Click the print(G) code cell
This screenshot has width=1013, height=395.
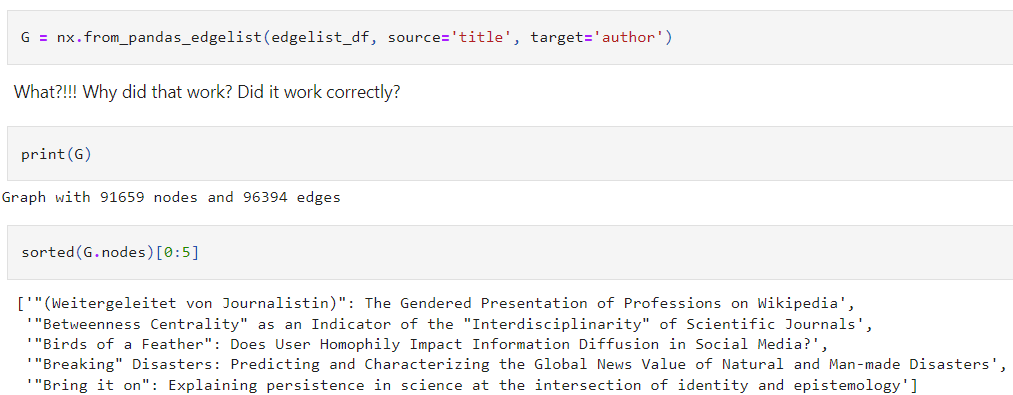tap(510, 154)
